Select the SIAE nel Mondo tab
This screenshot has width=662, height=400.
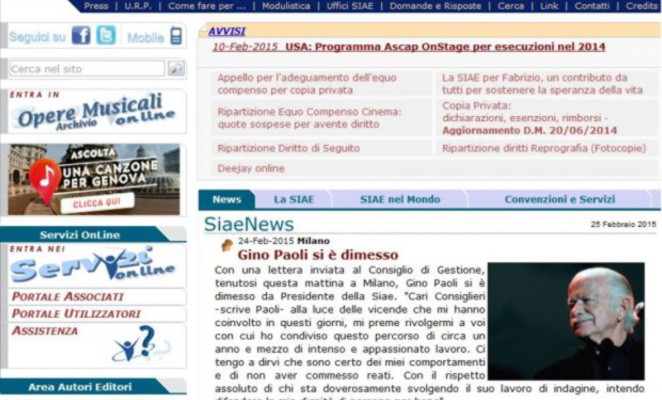(399, 199)
